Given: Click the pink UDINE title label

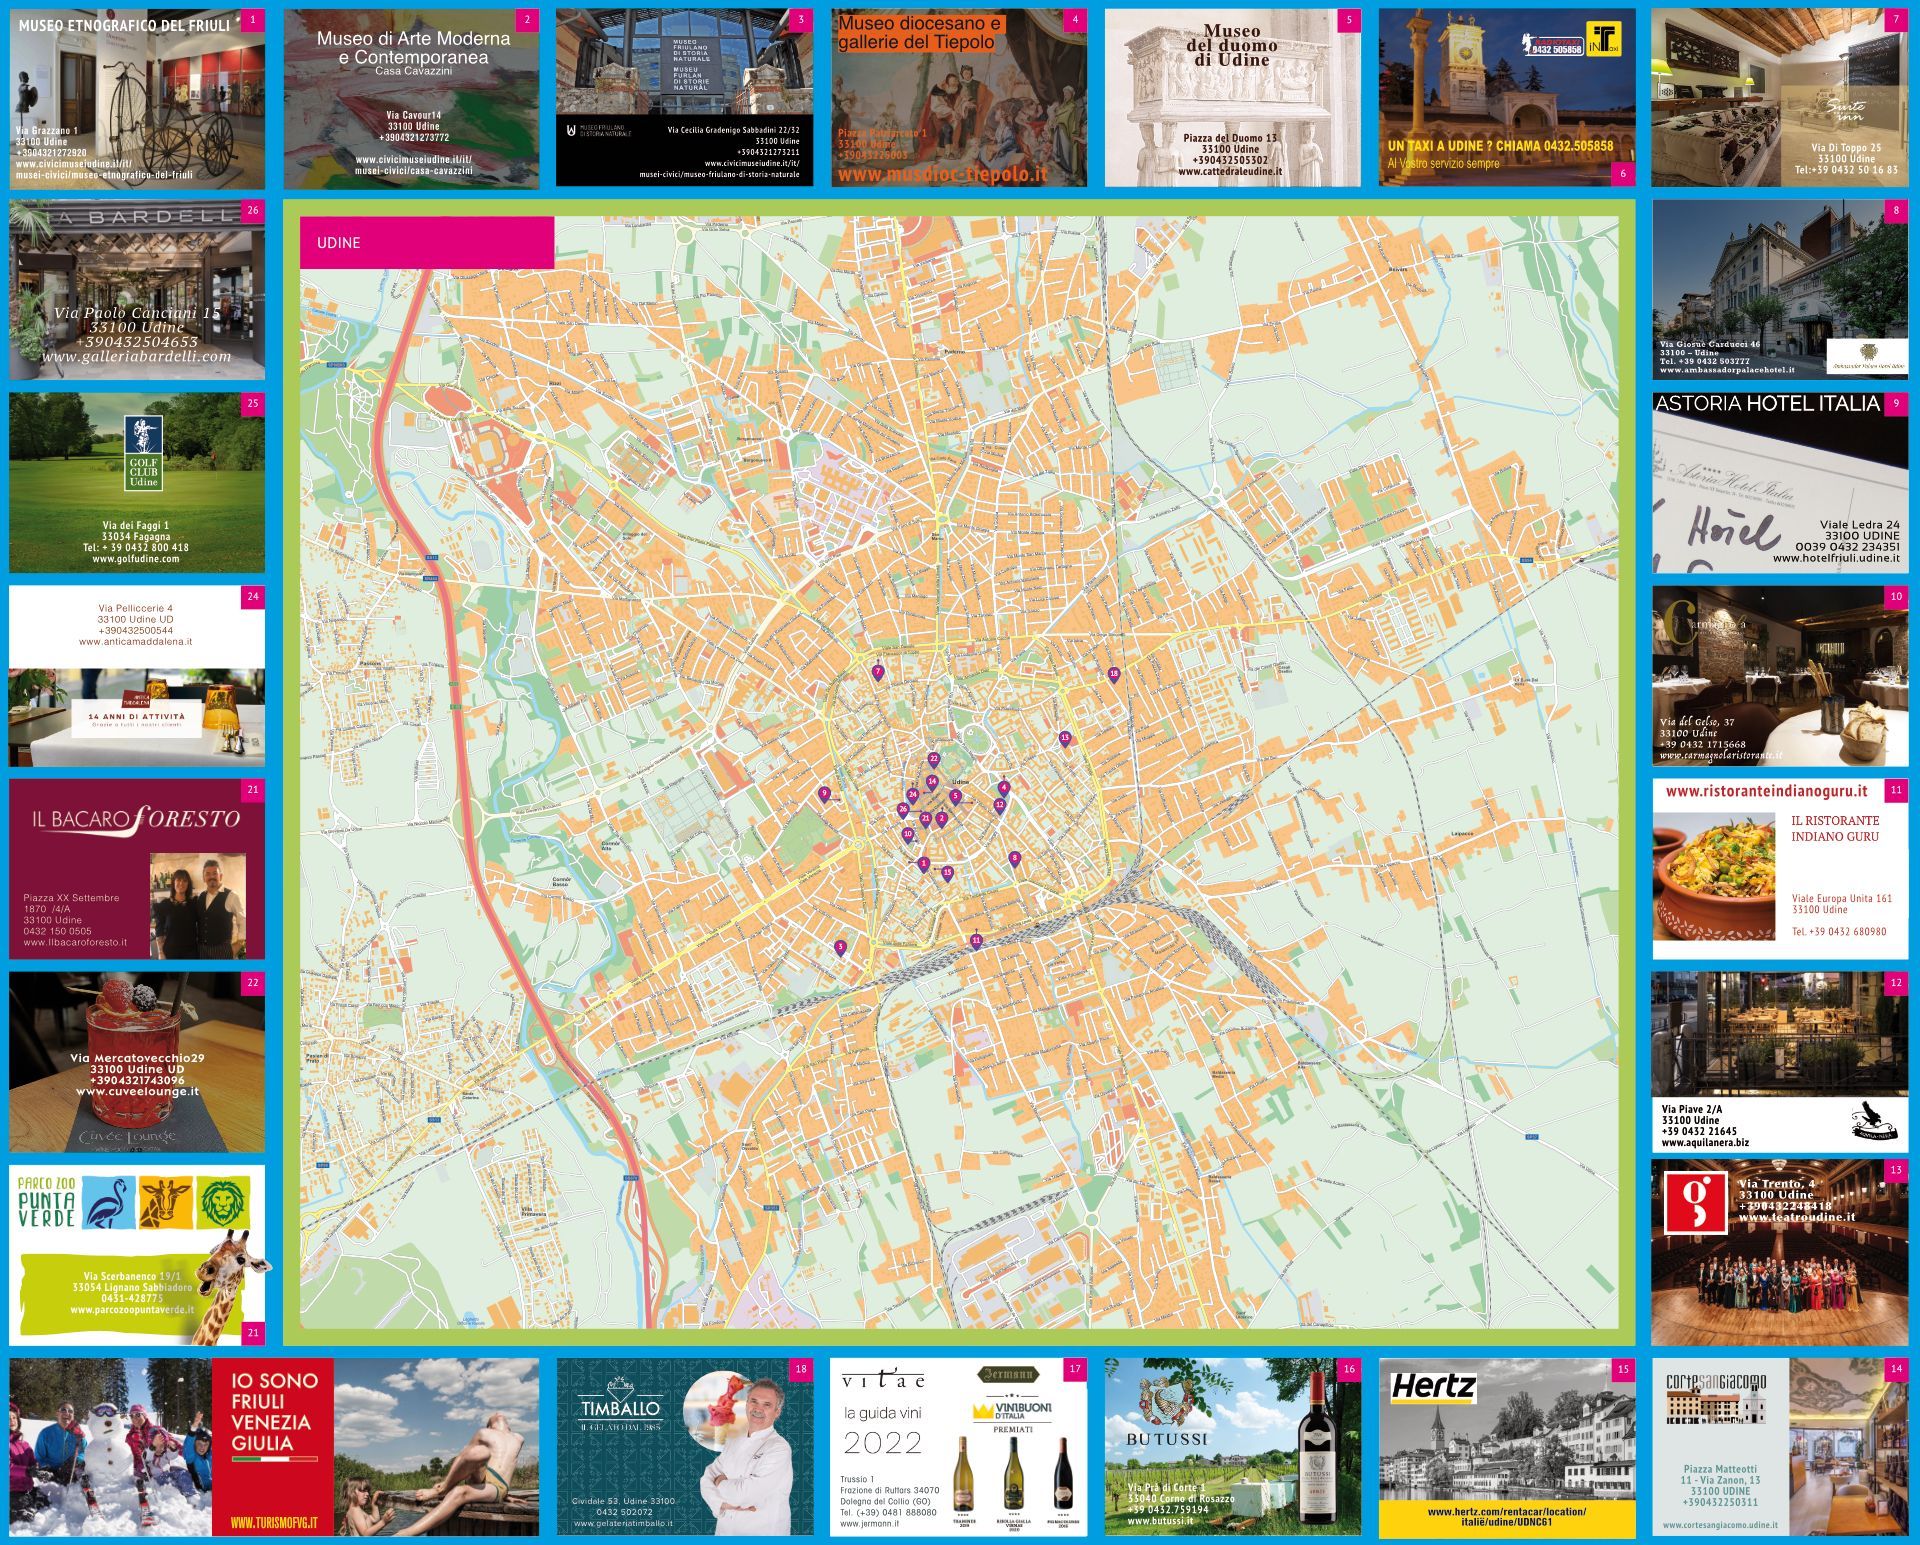Looking at the screenshot, I should (427, 243).
